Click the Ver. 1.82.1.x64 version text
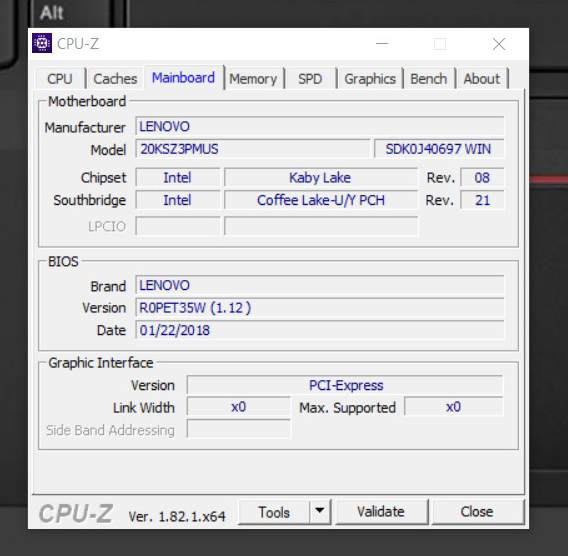 point(177,516)
